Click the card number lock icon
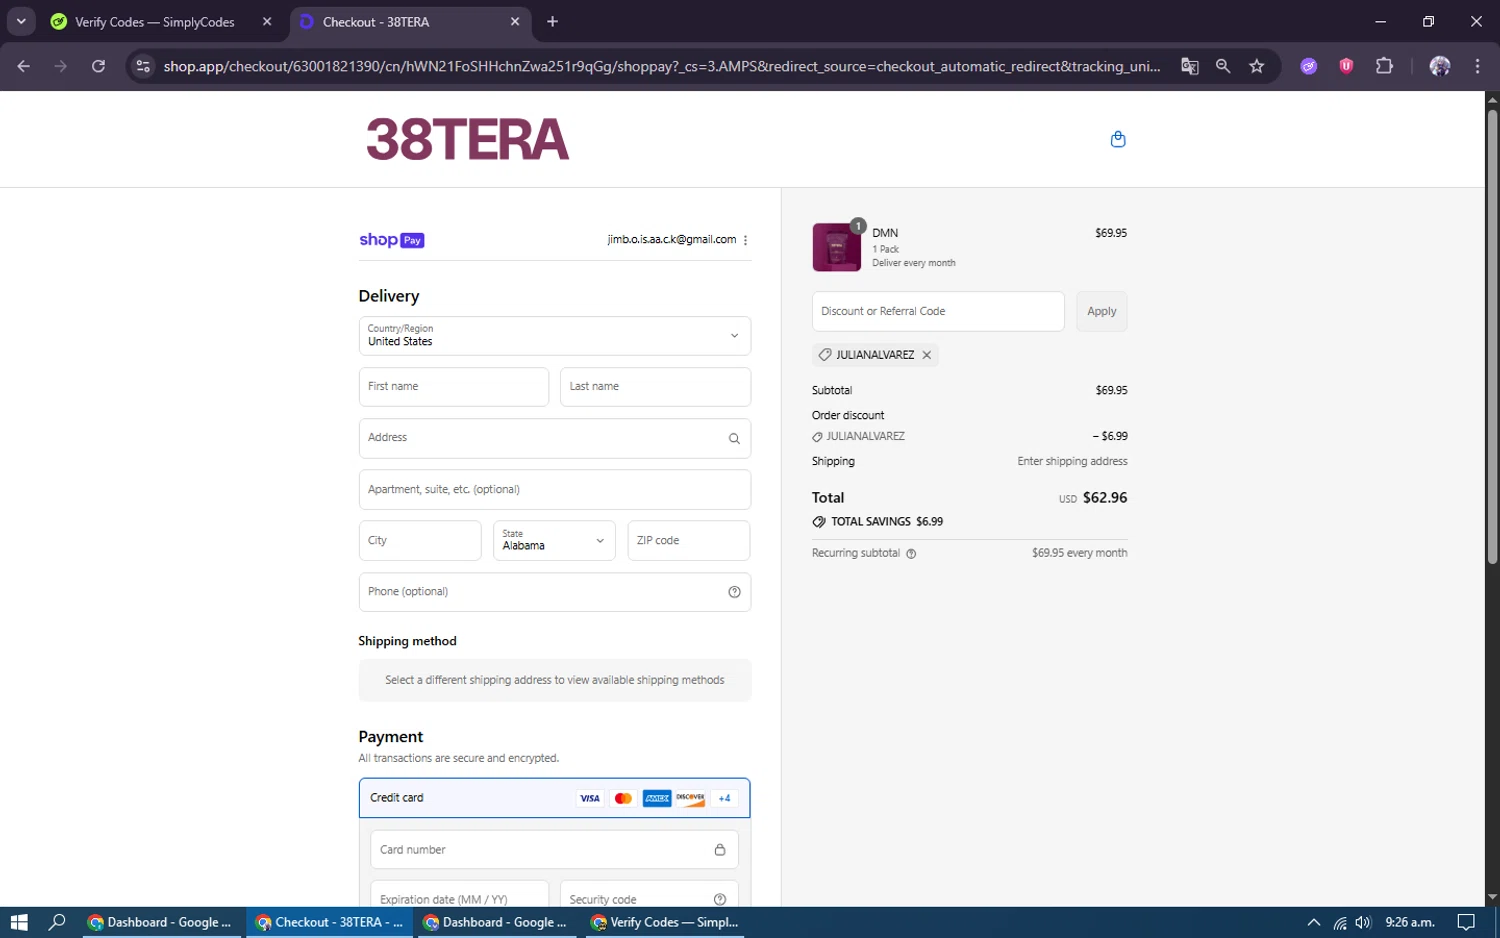The height and width of the screenshot is (938, 1500). [x=720, y=849]
